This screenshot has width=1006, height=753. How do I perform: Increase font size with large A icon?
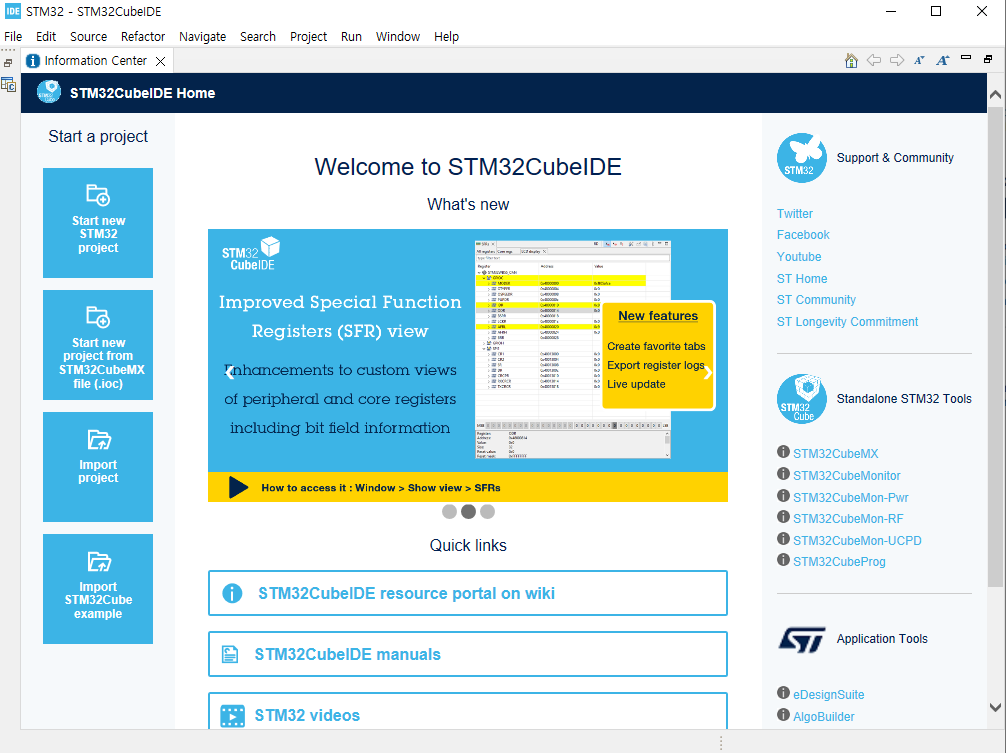click(x=942, y=60)
